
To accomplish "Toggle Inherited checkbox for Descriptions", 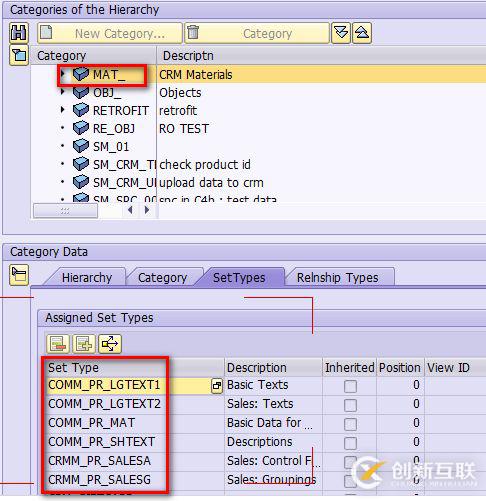I will coord(350,443).
